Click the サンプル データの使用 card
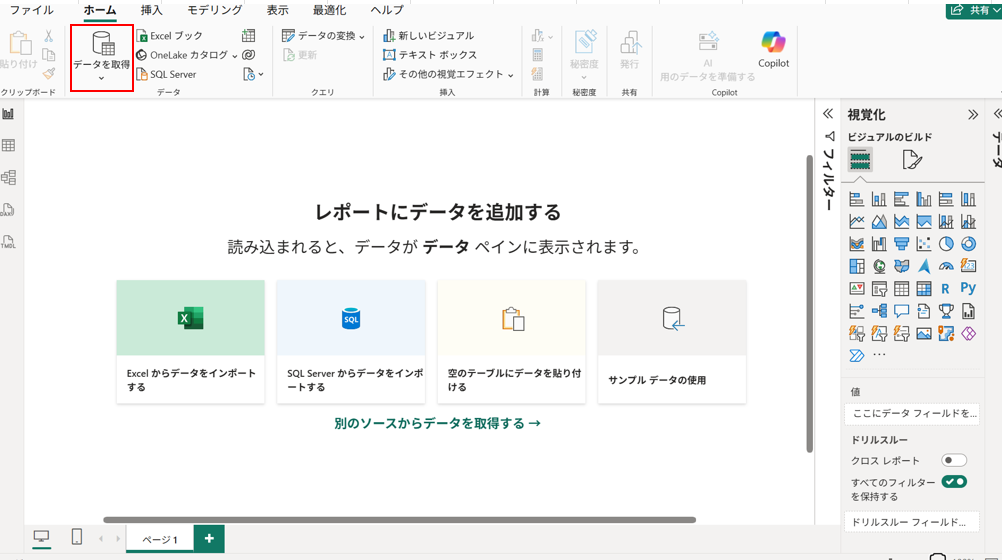Screen dimensions: 1002x560 coord(671,342)
